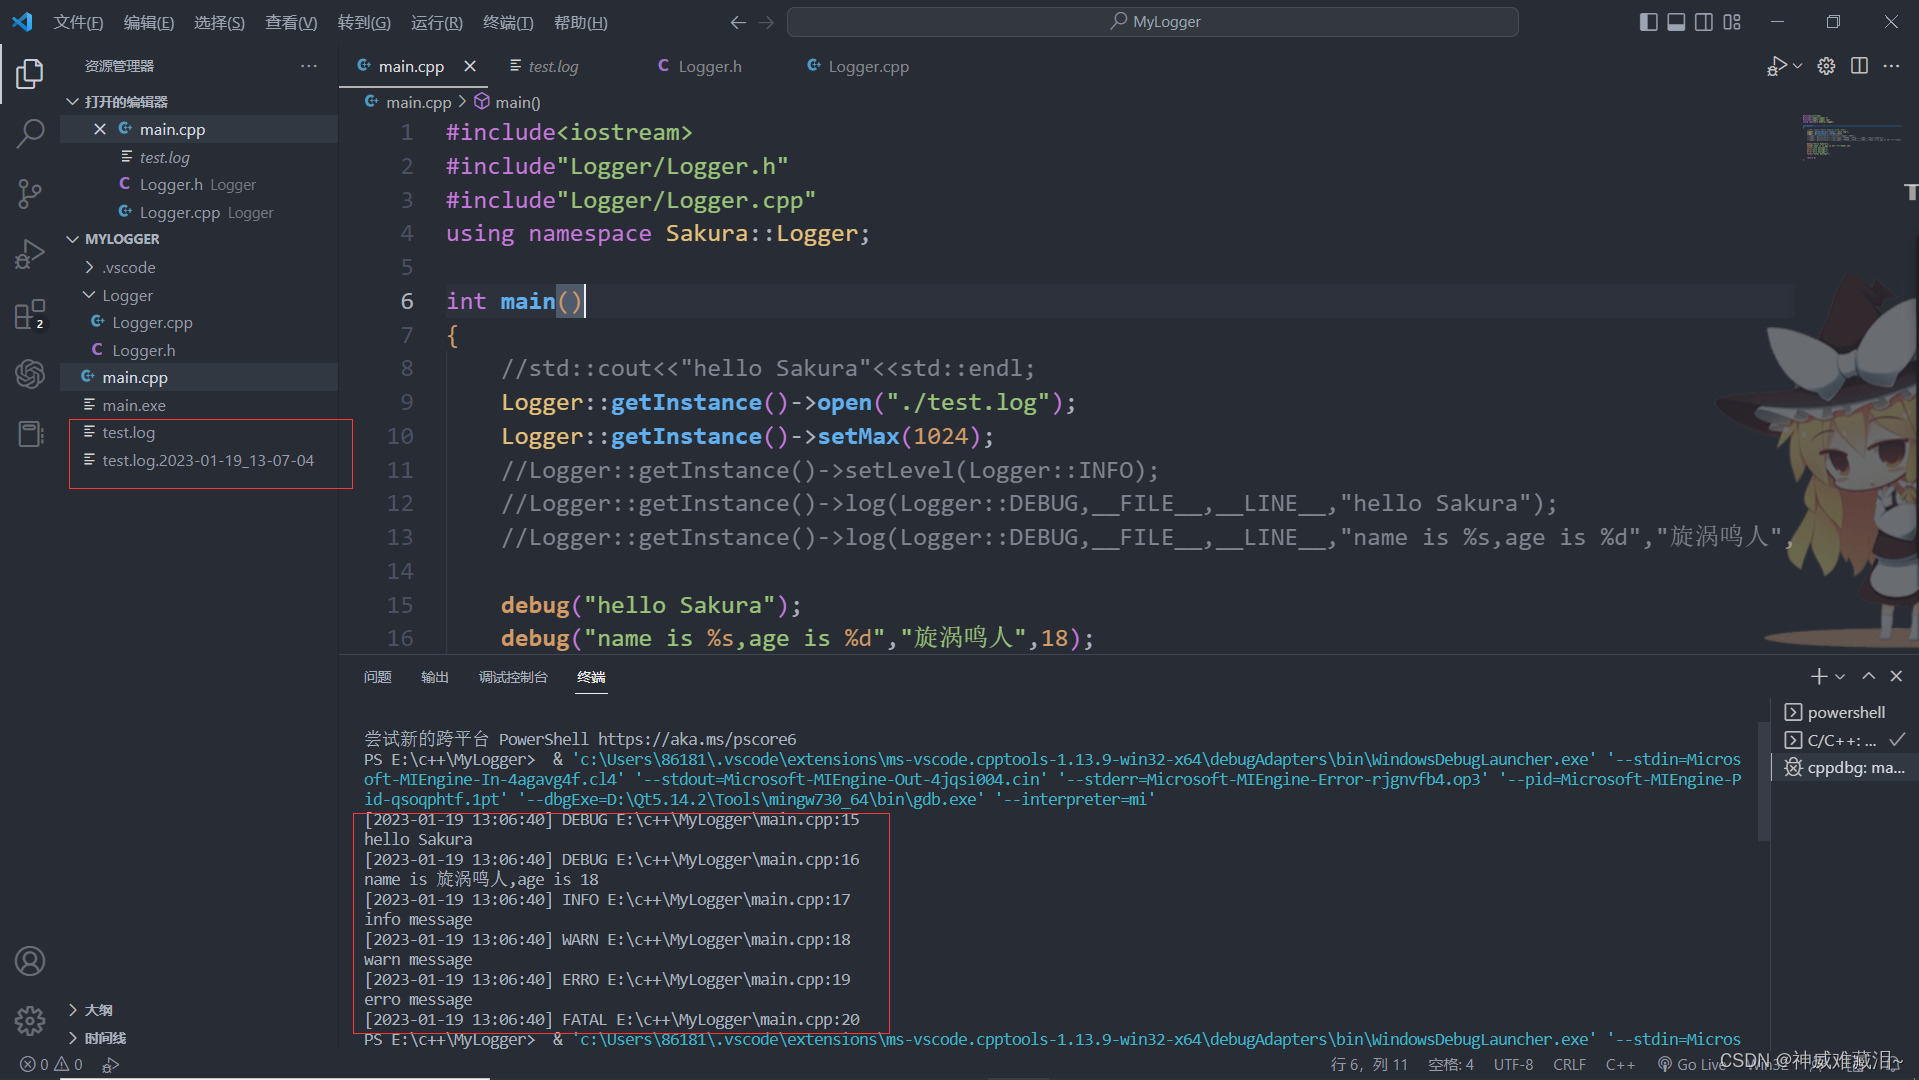Open Extensions view showing 2 updates
Image resolution: width=1919 pixels, height=1080 pixels.
click(30, 313)
